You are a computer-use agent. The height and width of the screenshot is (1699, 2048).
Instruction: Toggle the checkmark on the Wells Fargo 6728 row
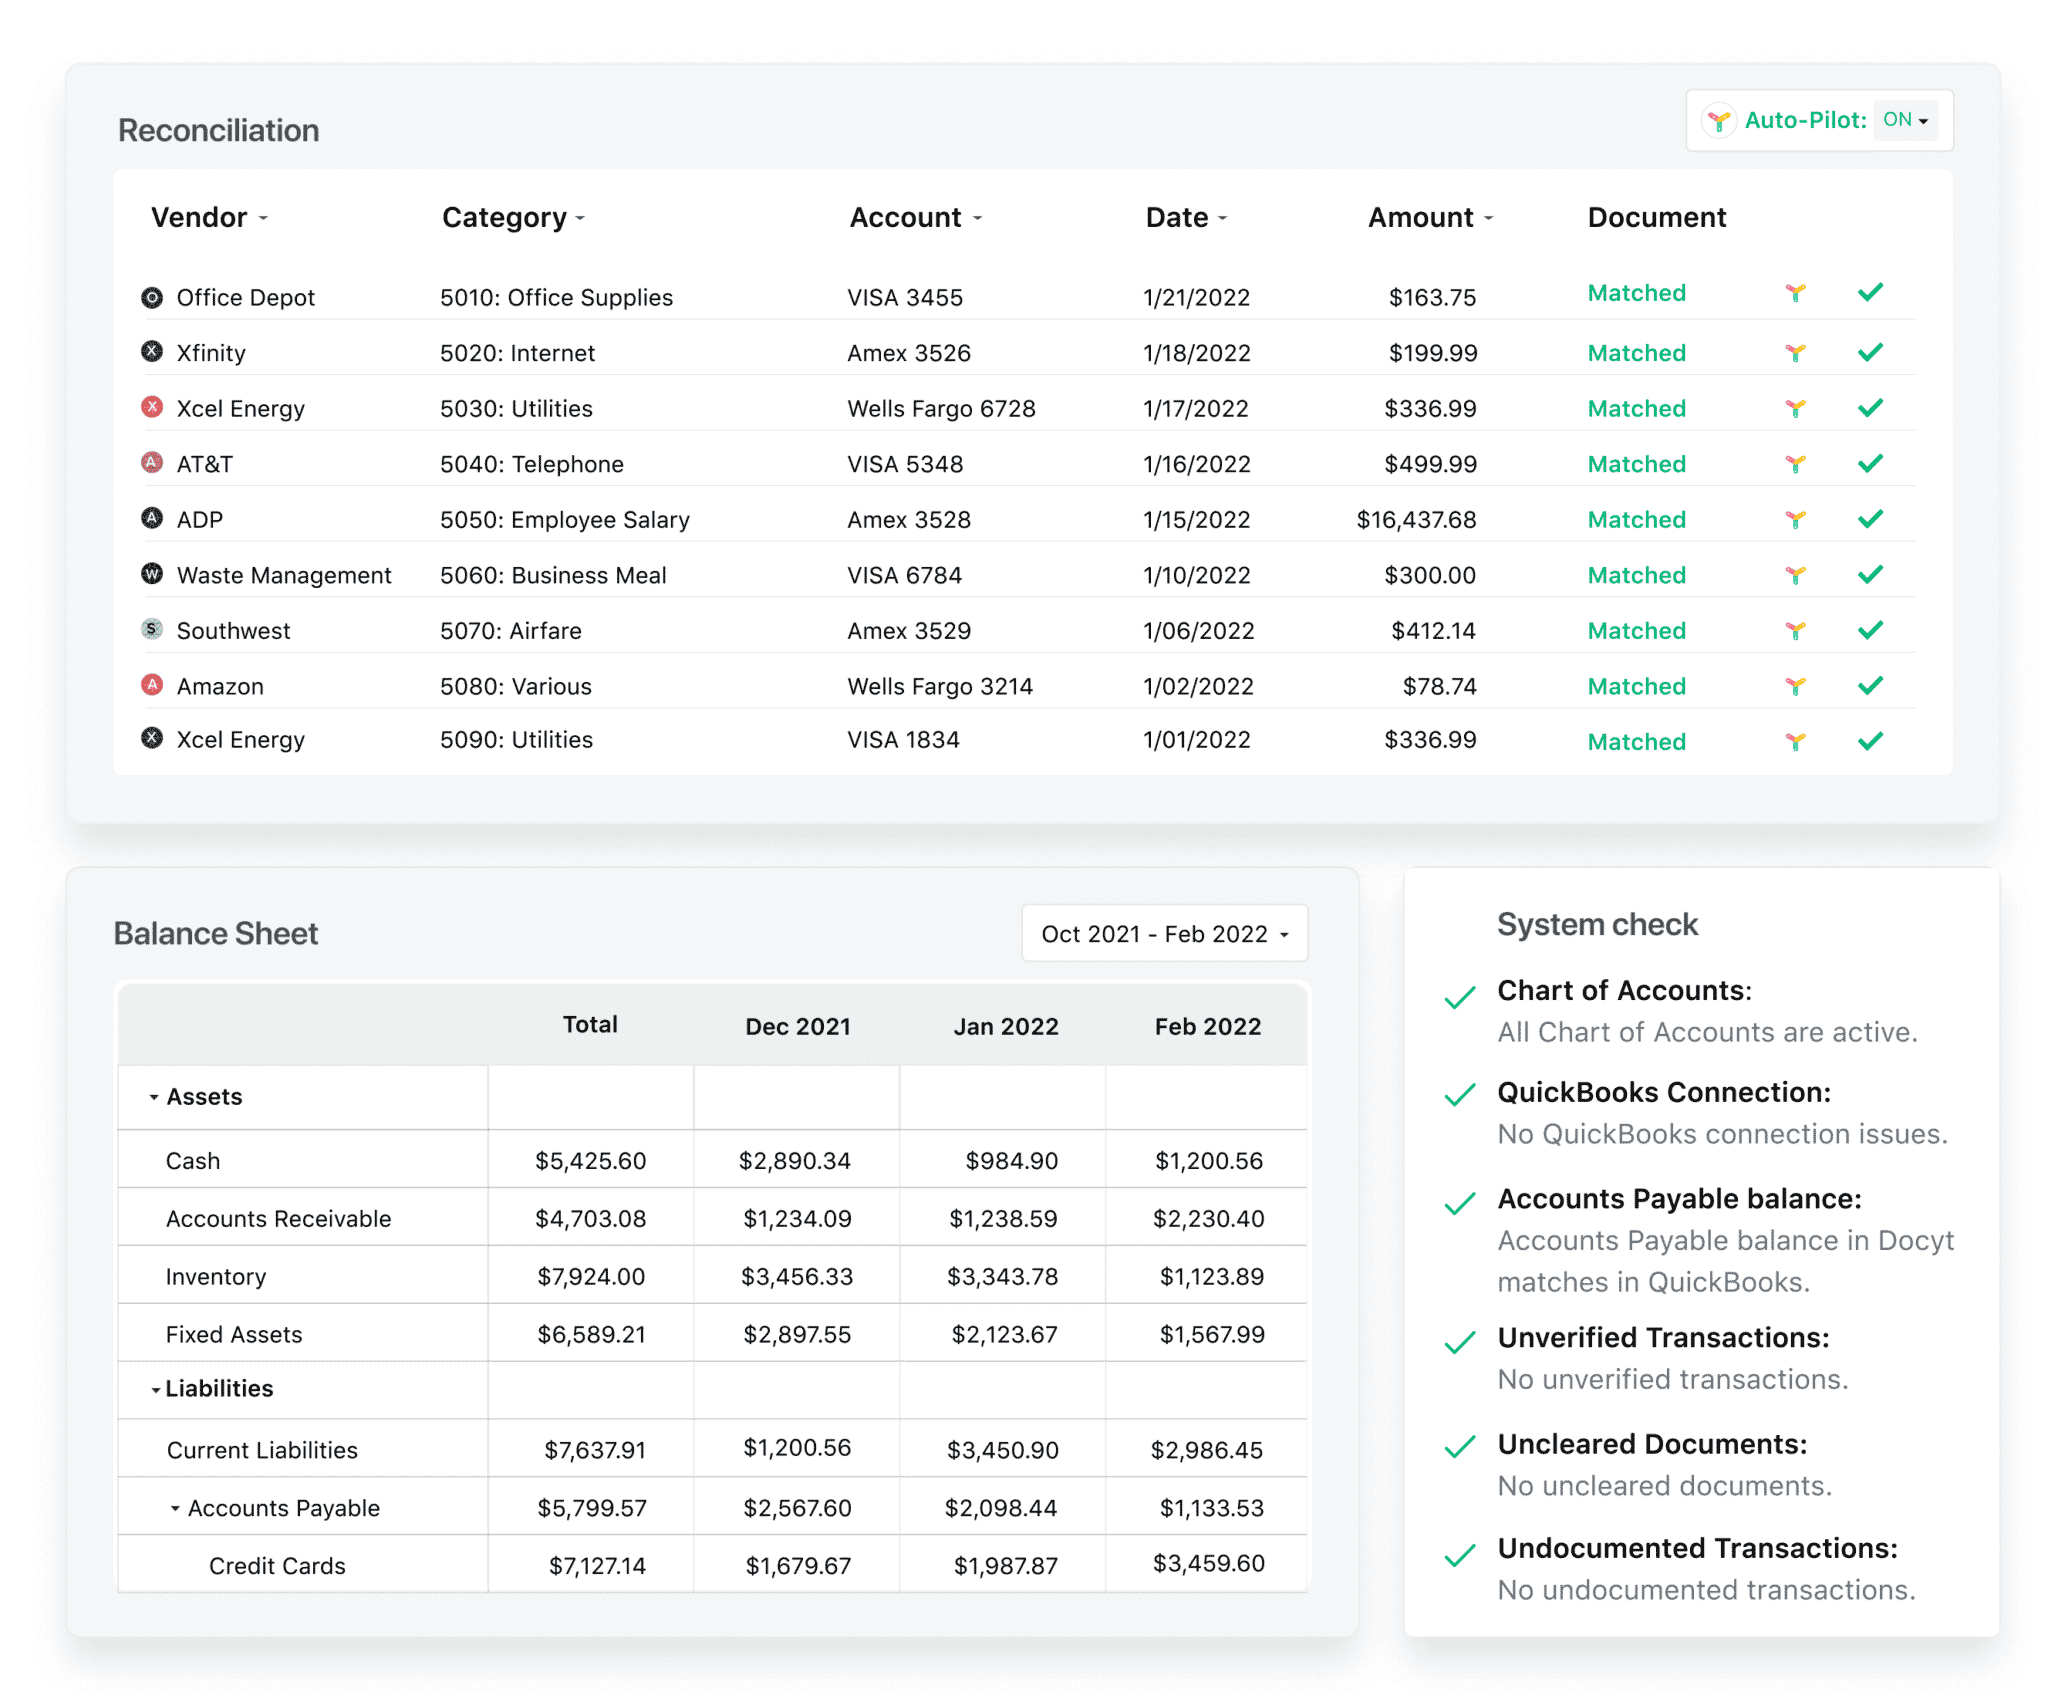pyautogui.click(x=1870, y=408)
